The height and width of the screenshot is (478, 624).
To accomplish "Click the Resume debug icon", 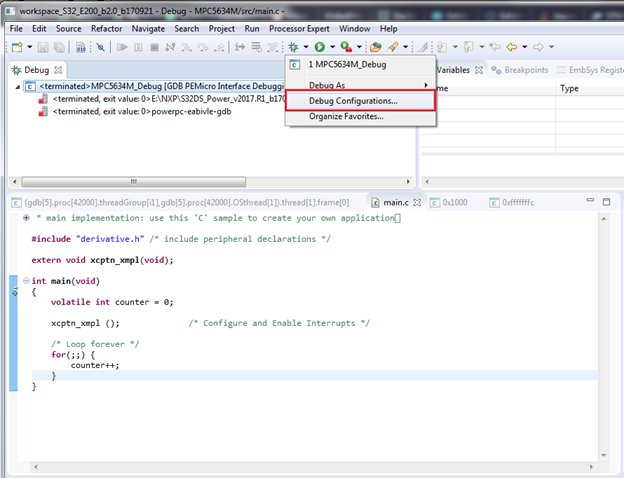I will pos(122,47).
